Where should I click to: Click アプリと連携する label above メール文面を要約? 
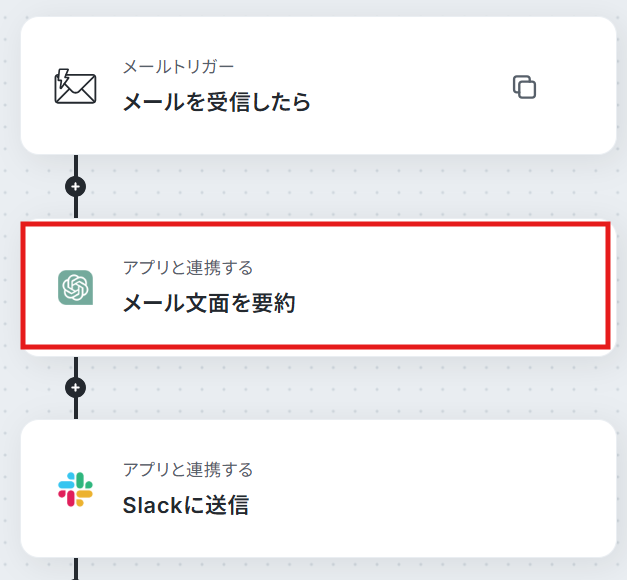[x=188, y=268]
